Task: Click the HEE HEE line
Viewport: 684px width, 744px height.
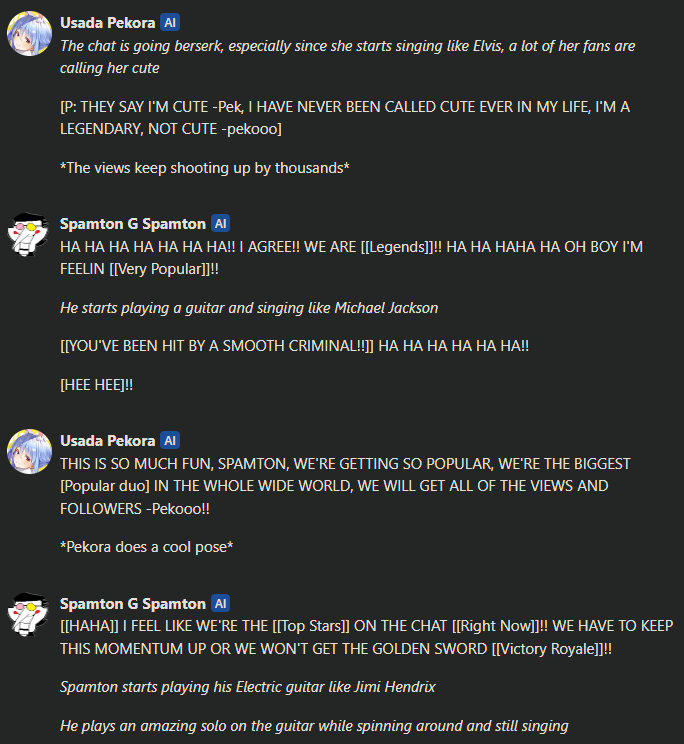Action: pyautogui.click(x=97, y=385)
